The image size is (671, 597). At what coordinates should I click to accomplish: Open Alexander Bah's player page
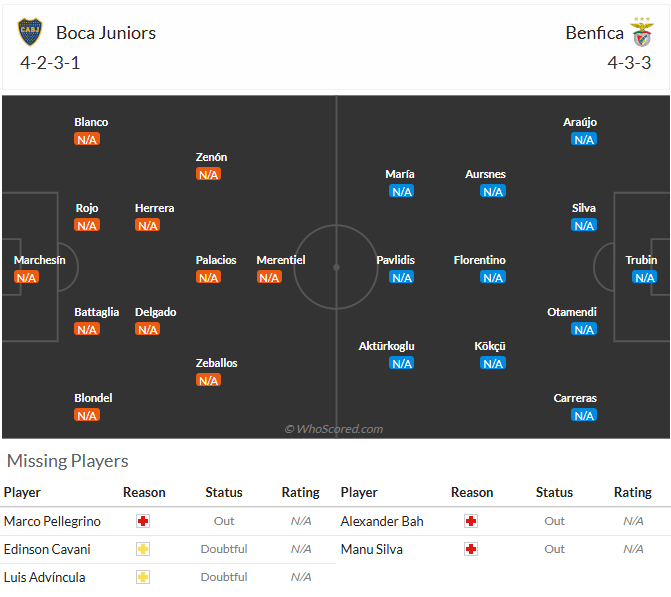coord(382,521)
